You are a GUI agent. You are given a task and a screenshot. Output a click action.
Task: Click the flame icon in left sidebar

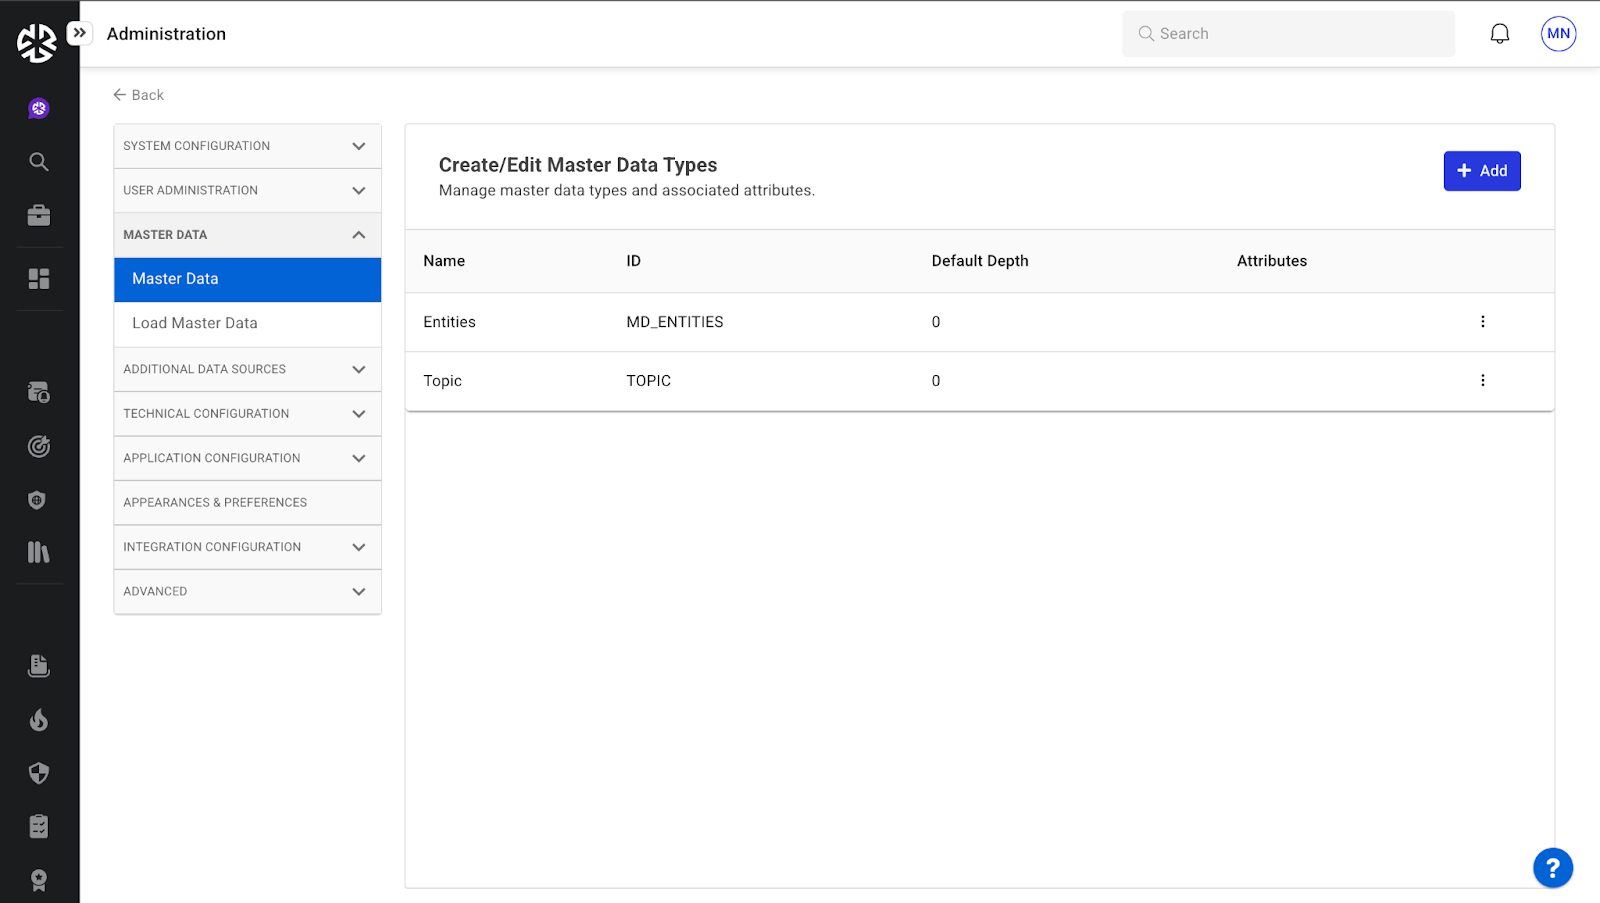click(x=39, y=720)
